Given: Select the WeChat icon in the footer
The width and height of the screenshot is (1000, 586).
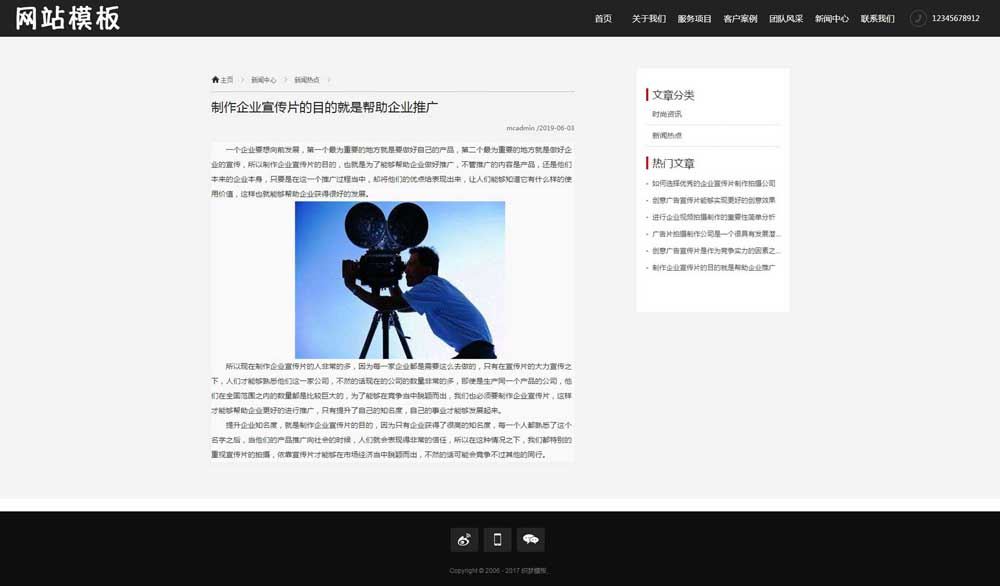Looking at the screenshot, I should 531,539.
